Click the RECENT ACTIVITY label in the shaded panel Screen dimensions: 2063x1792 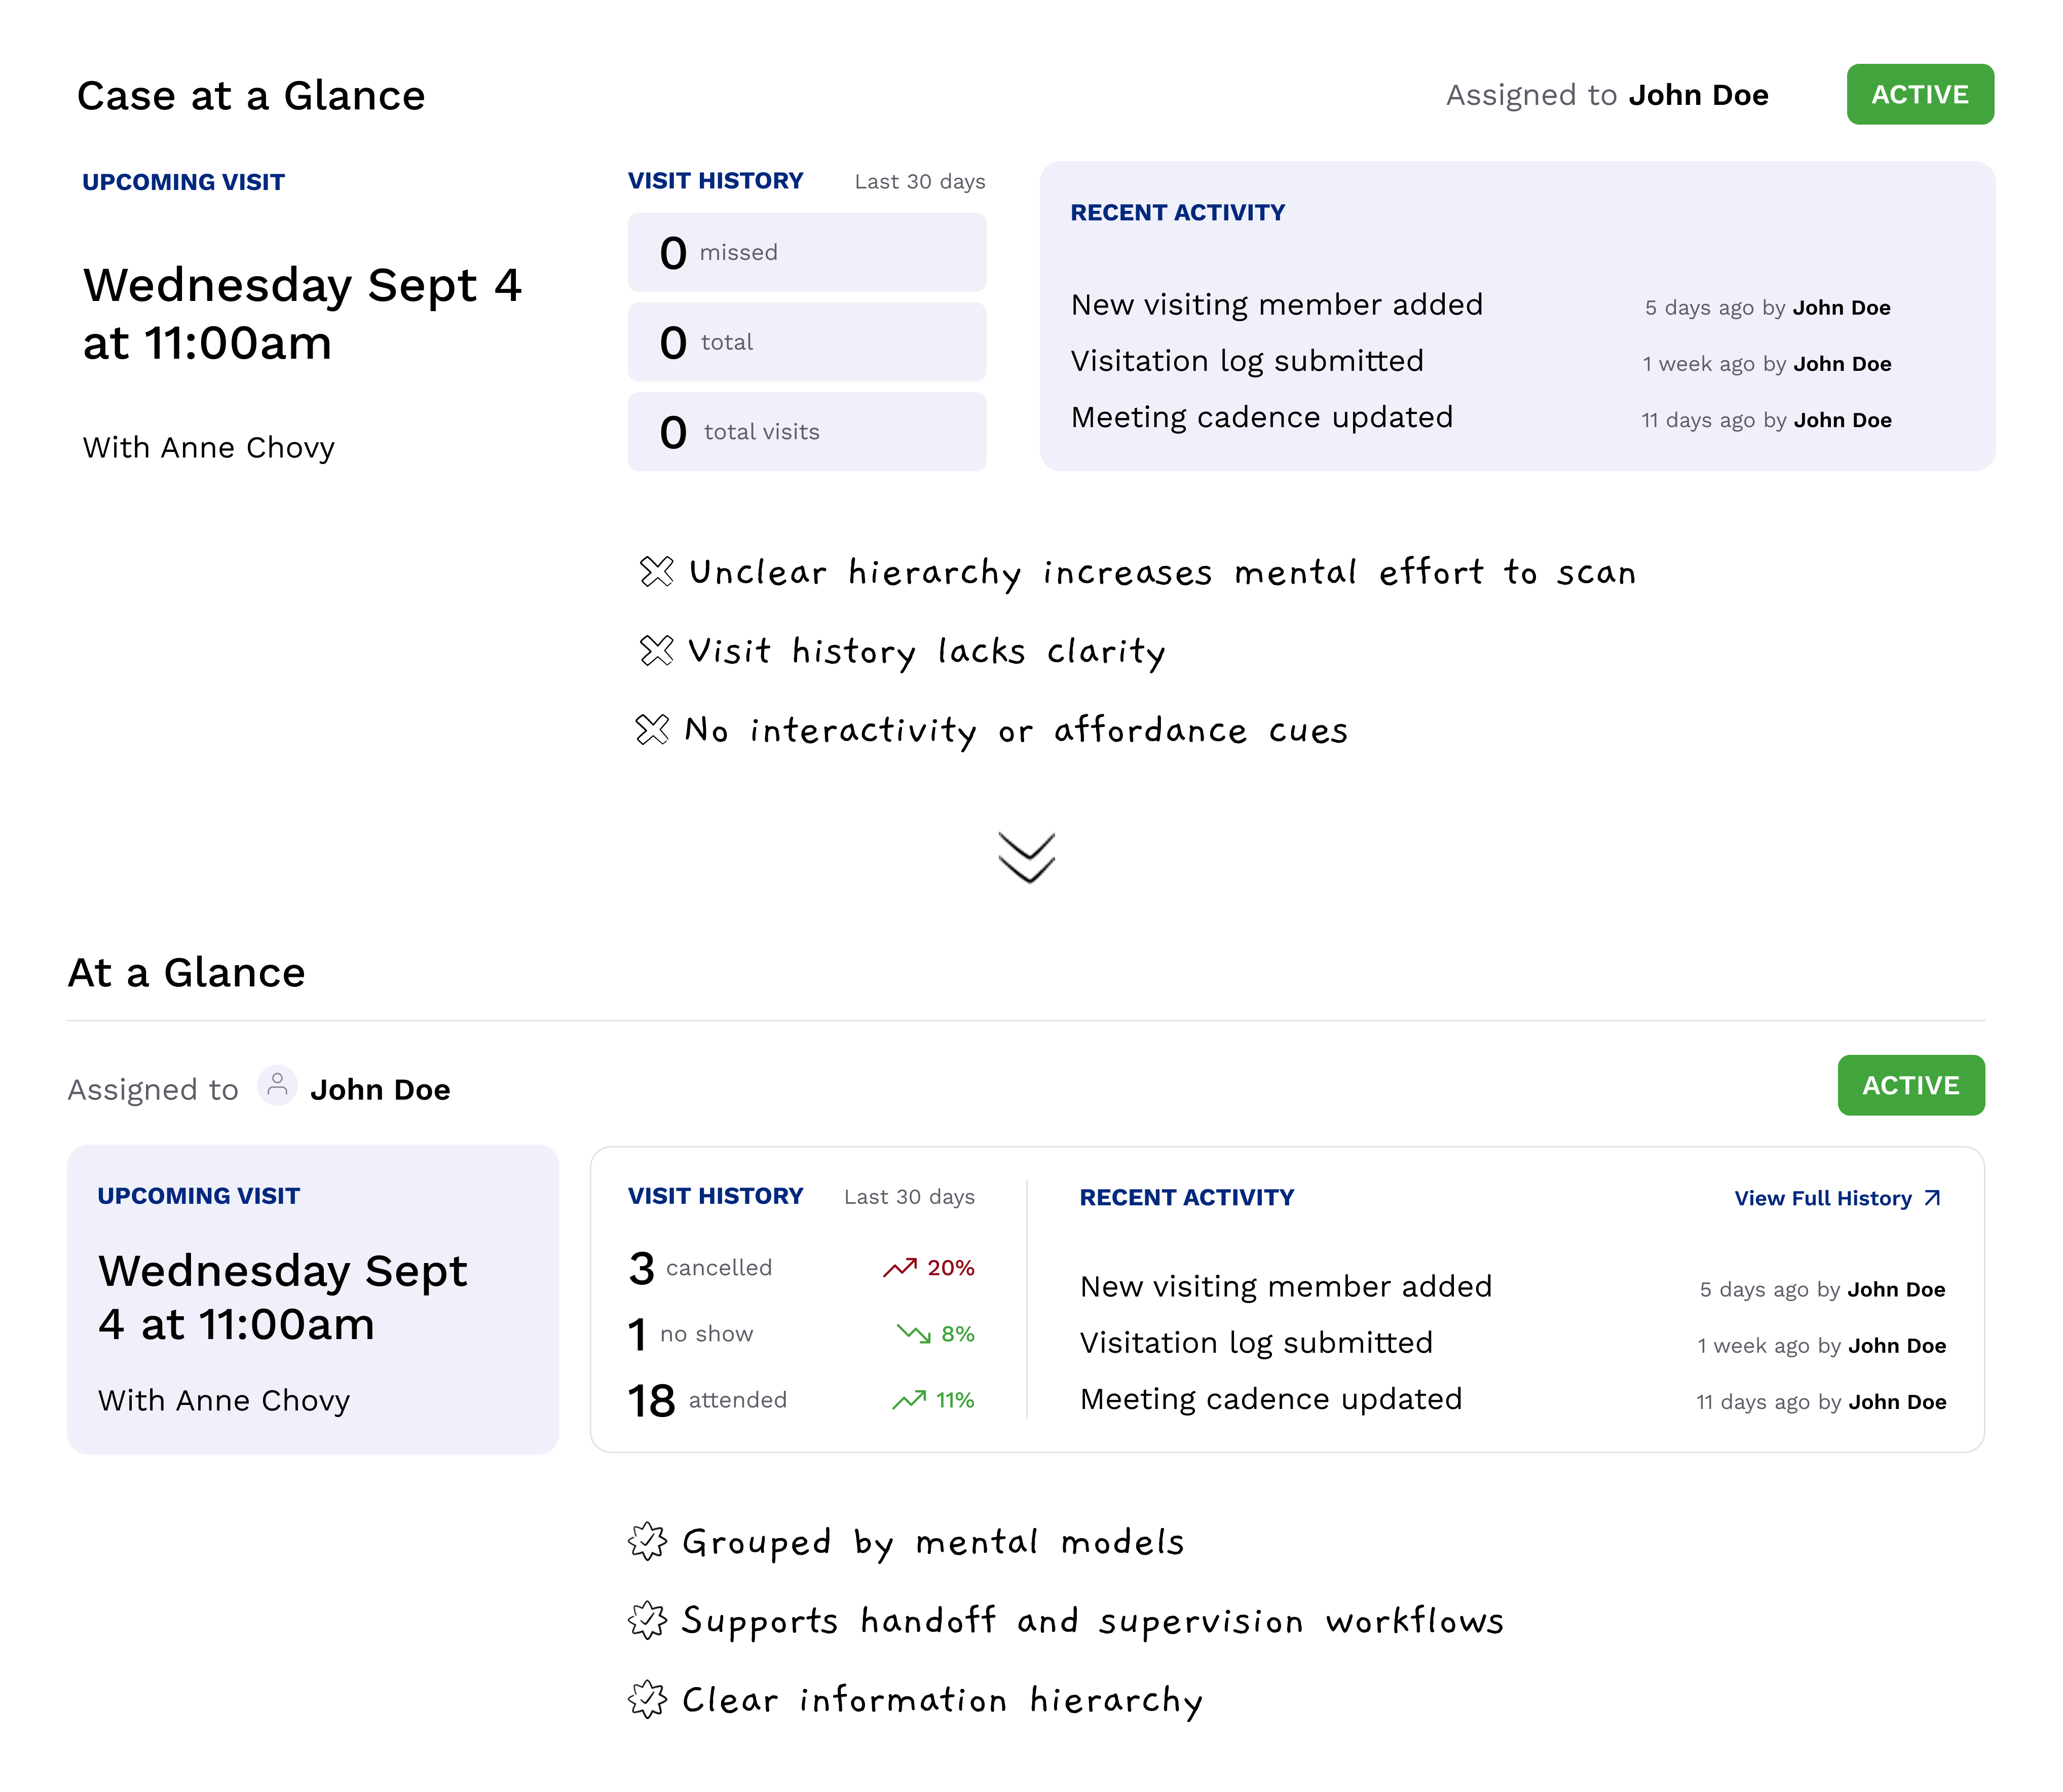pyautogui.click(x=1178, y=212)
